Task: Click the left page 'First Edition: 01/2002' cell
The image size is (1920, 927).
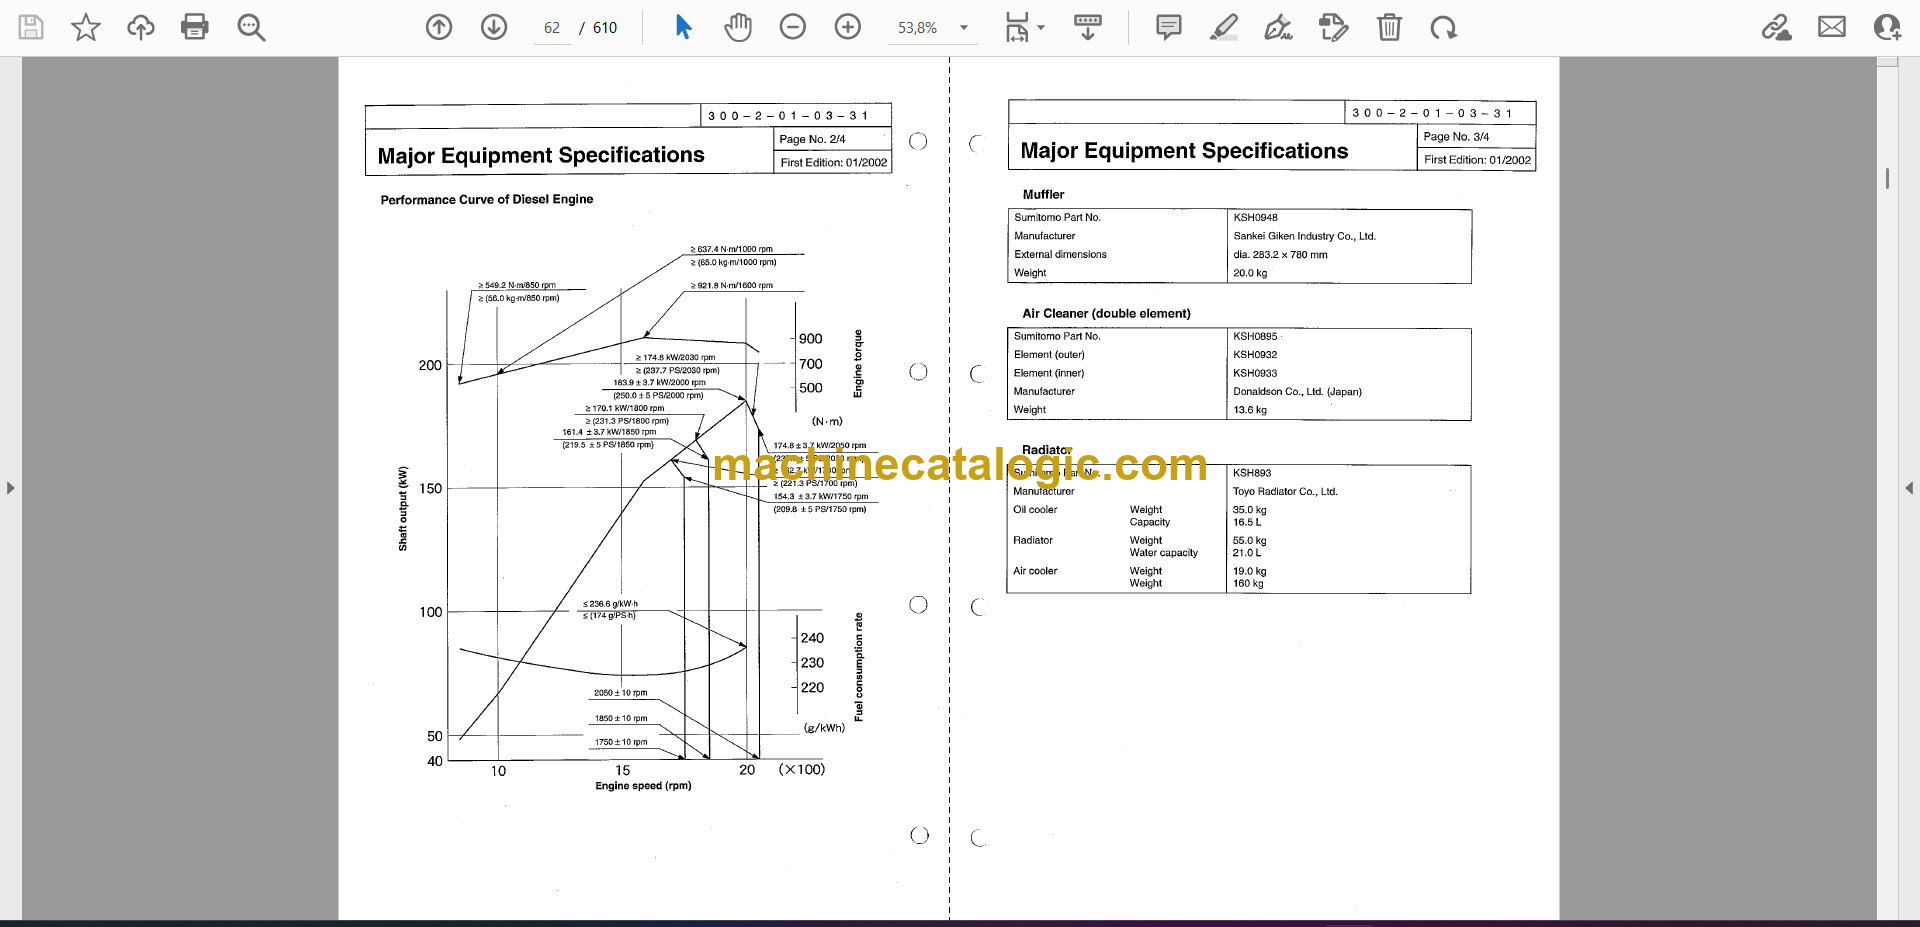Action: coord(833,162)
